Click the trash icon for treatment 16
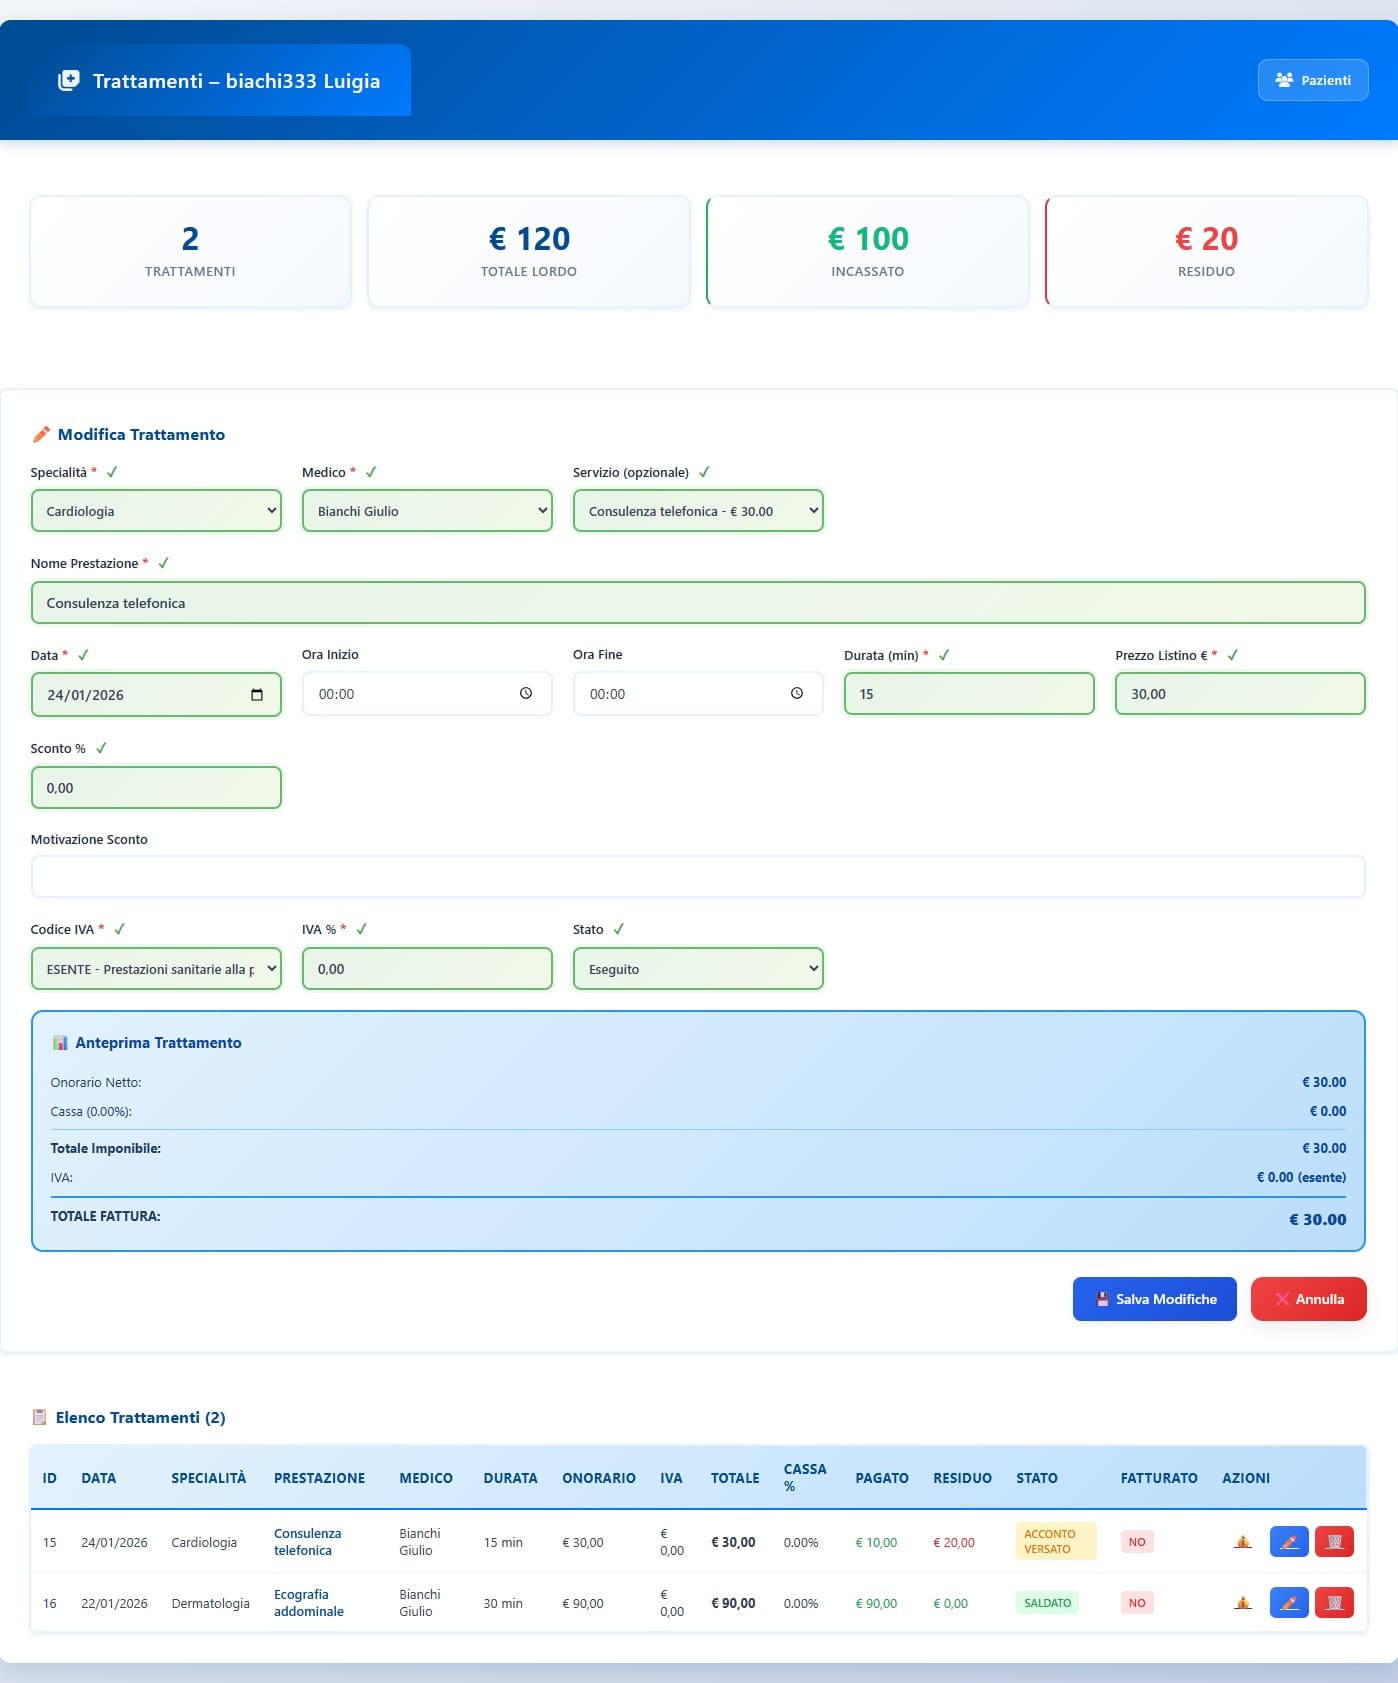1398x1683 pixels. (1334, 1603)
